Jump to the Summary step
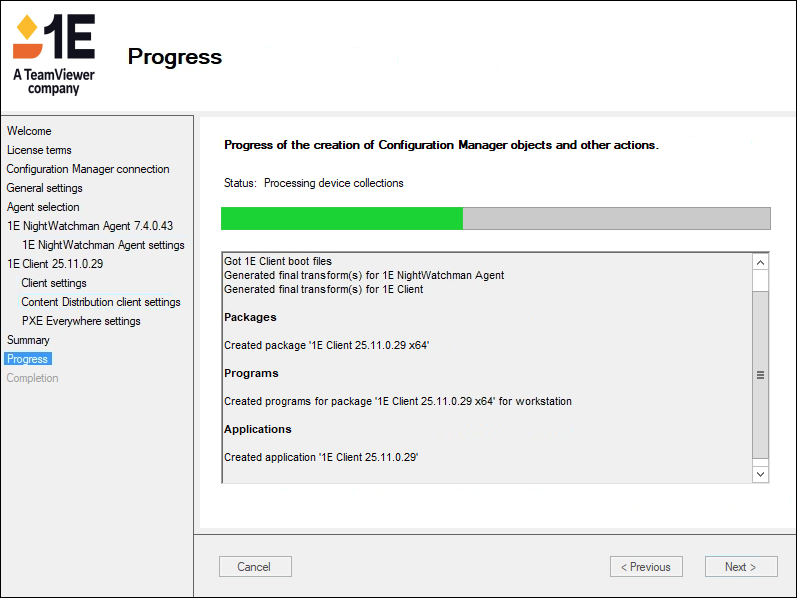The image size is (797, 598). pyautogui.click(x=28, y=340)
